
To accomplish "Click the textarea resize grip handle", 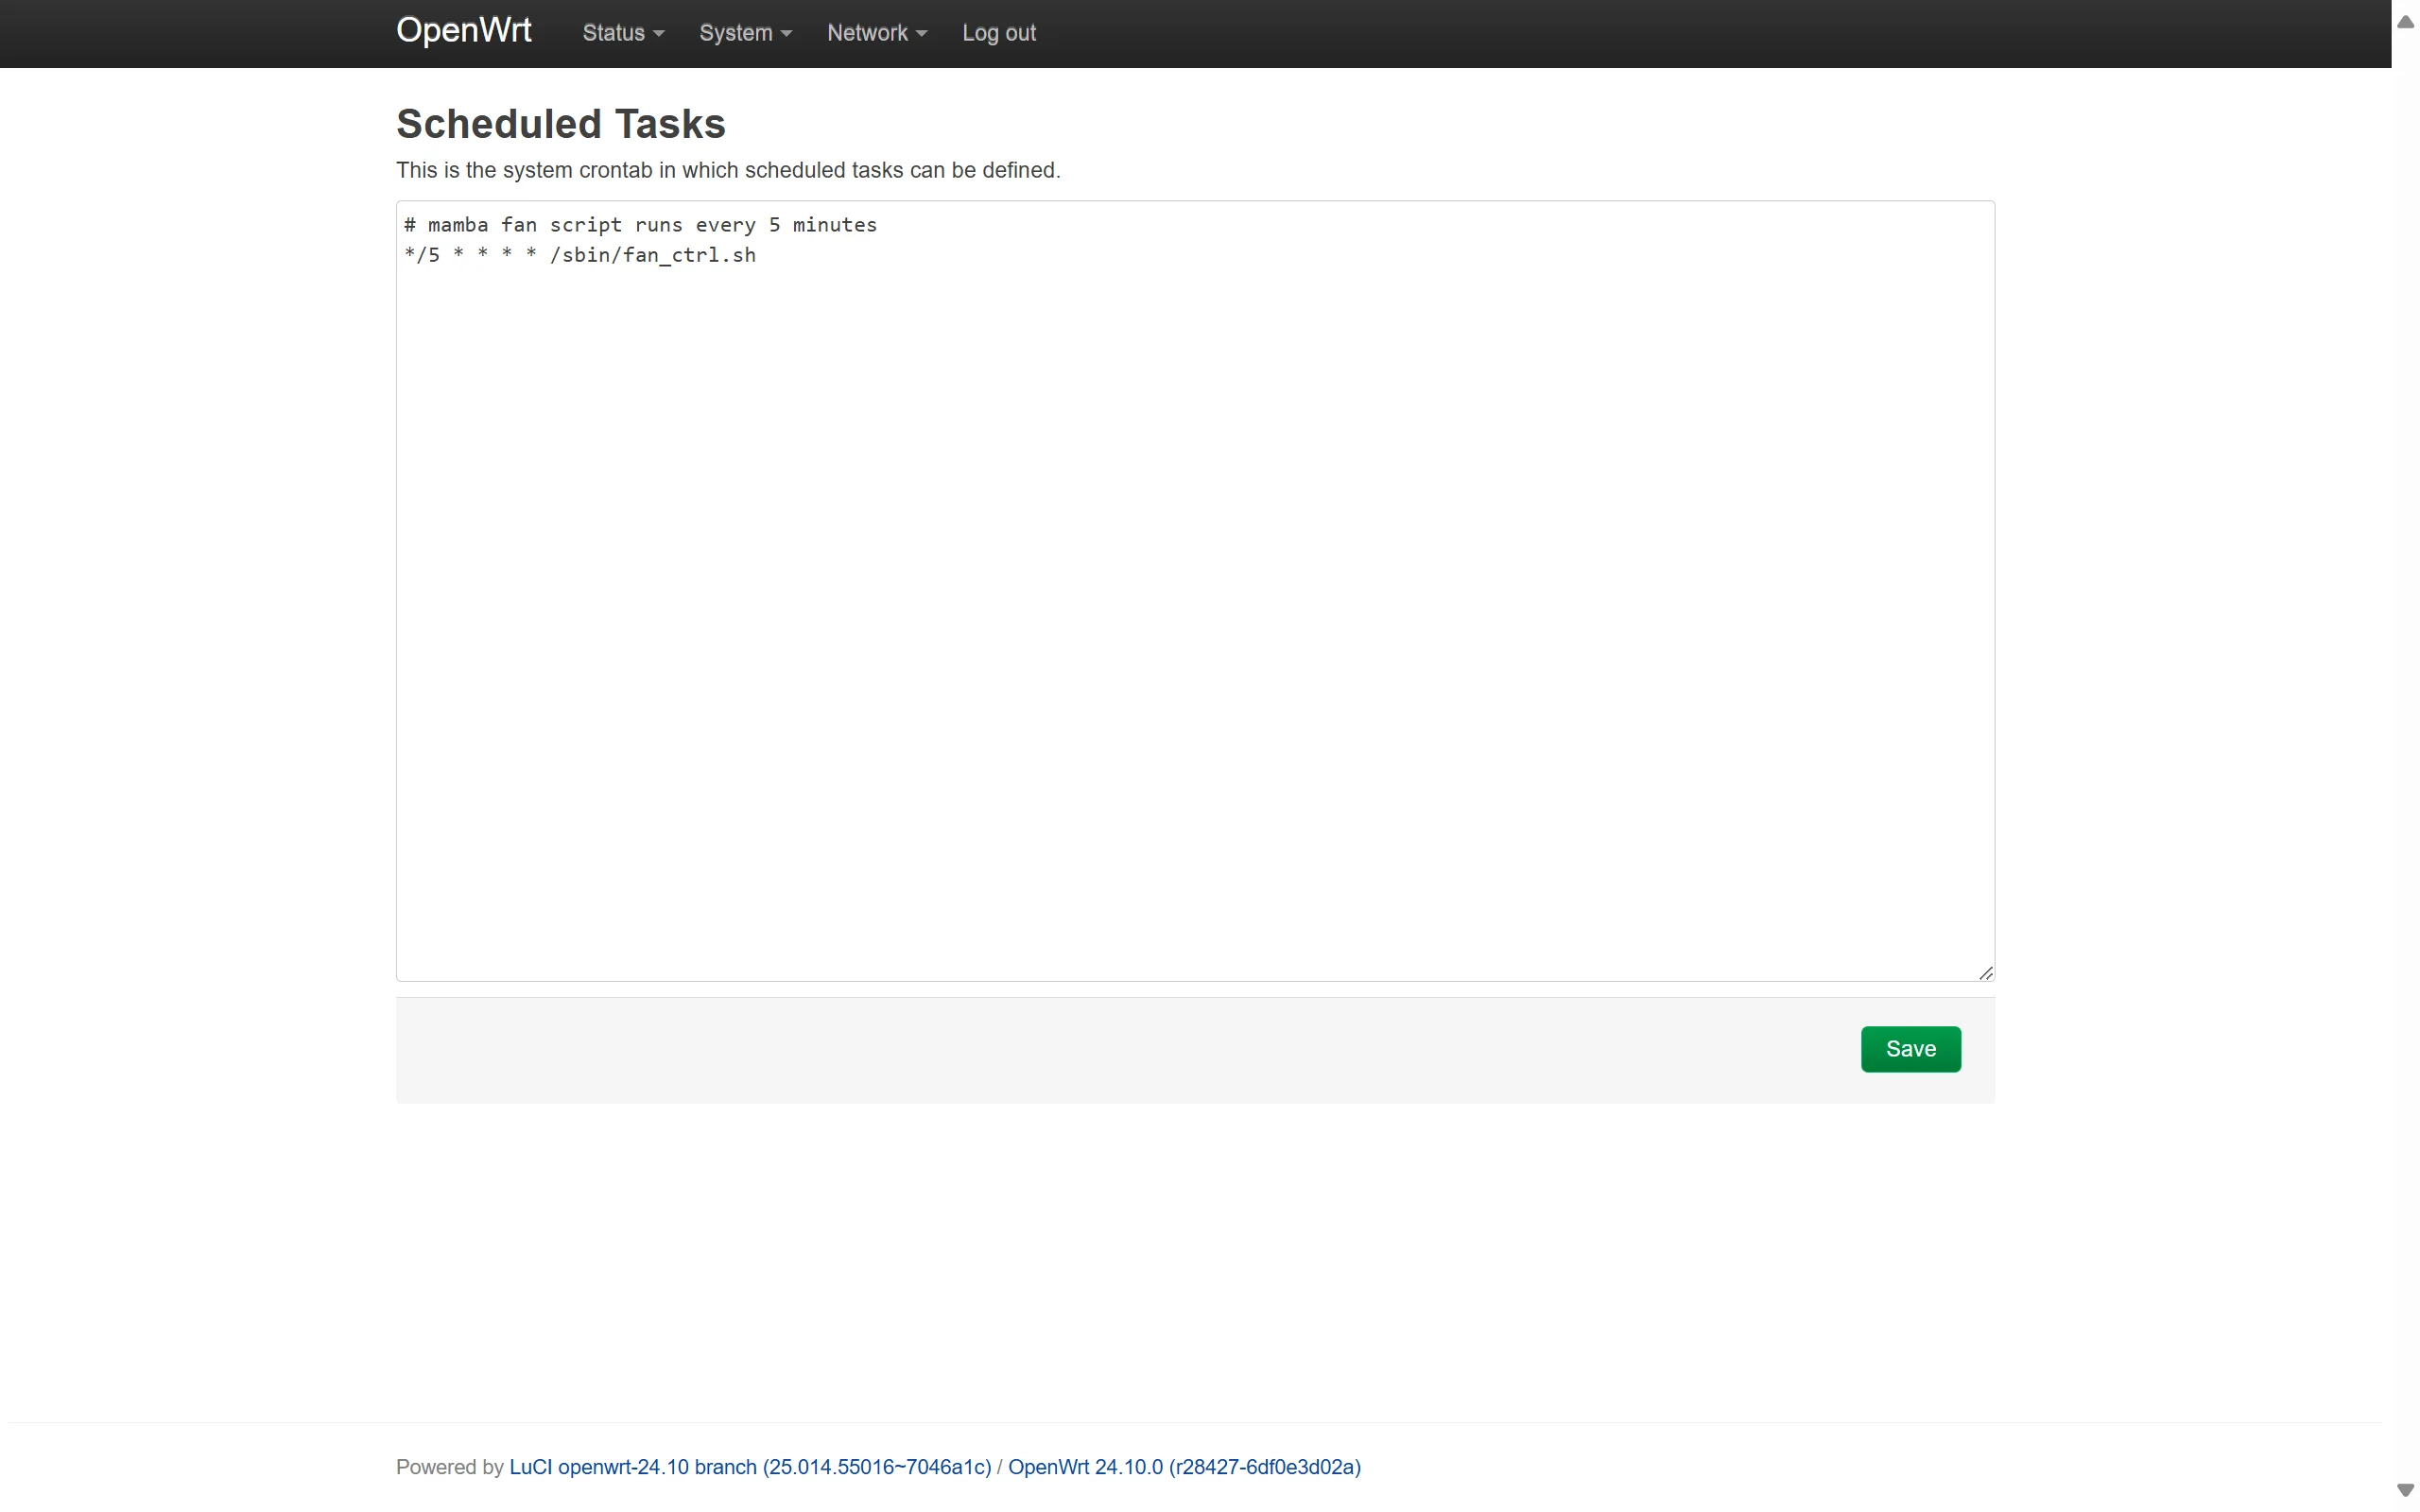I will pos(1985,973).
